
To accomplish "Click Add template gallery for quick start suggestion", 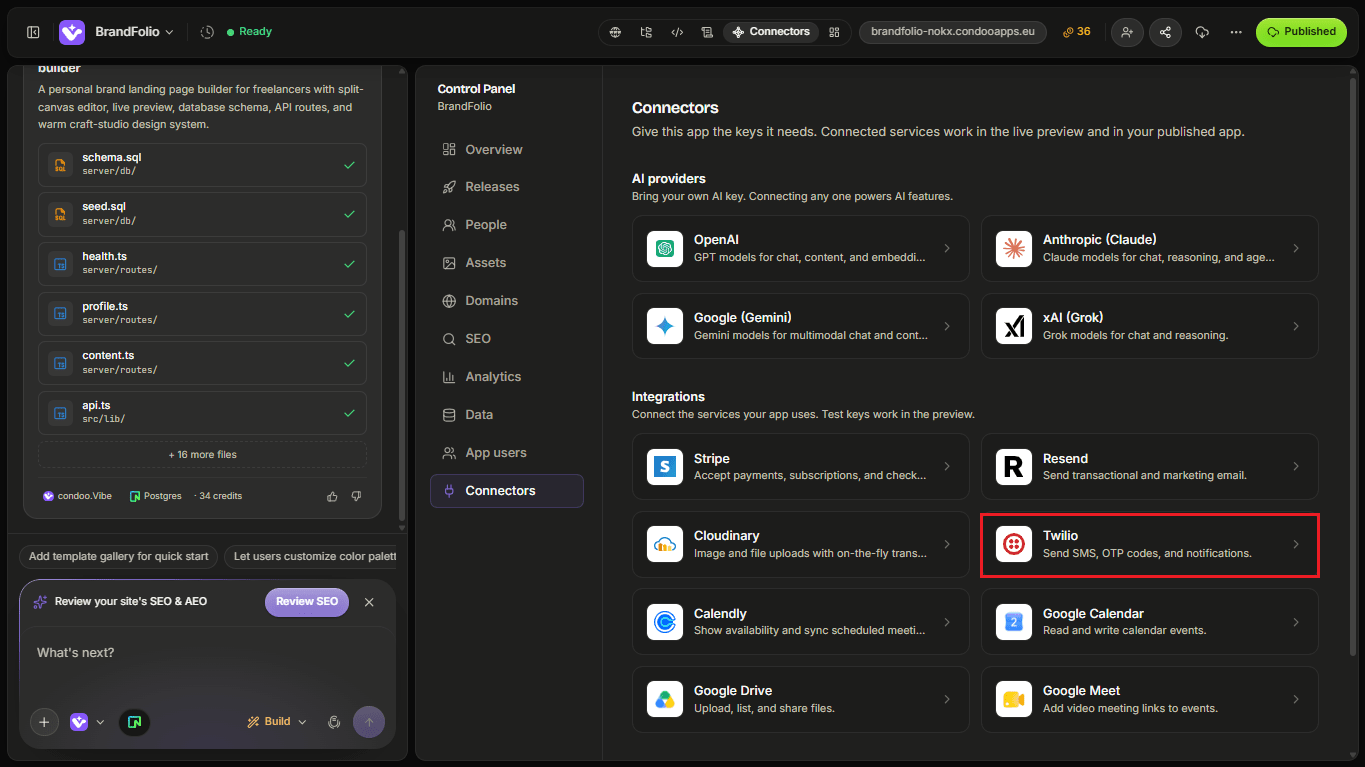I will 119,557.
